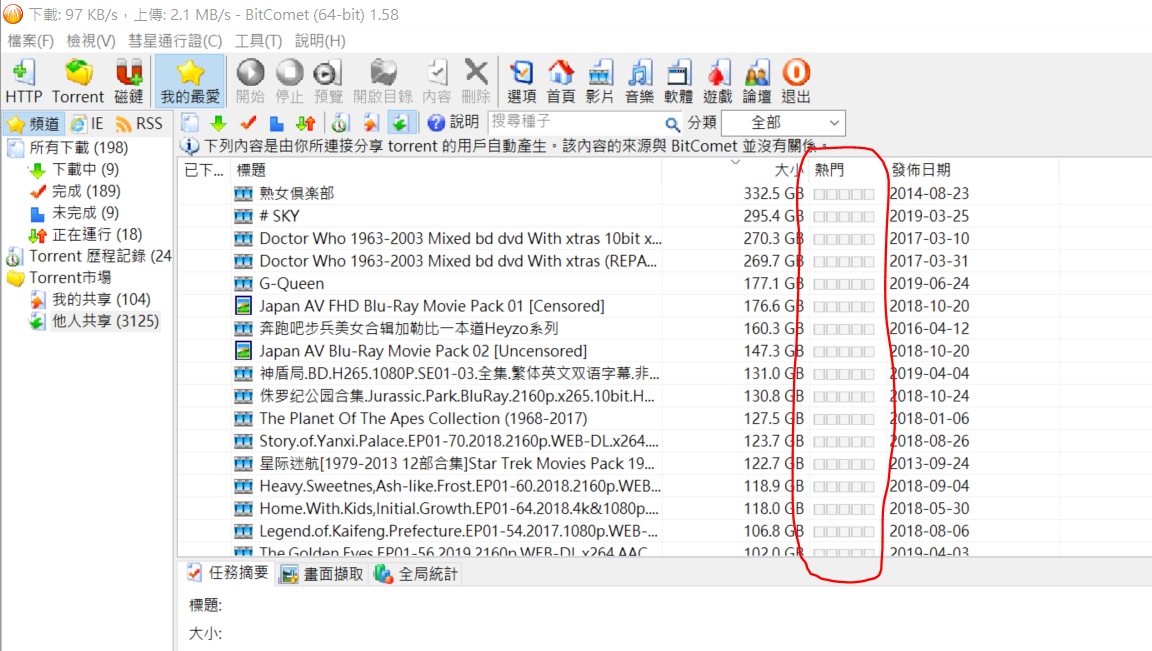Open the 檔案(F) menu
This screenshot has height=651, width=1152.
click(x=30, y=40)
